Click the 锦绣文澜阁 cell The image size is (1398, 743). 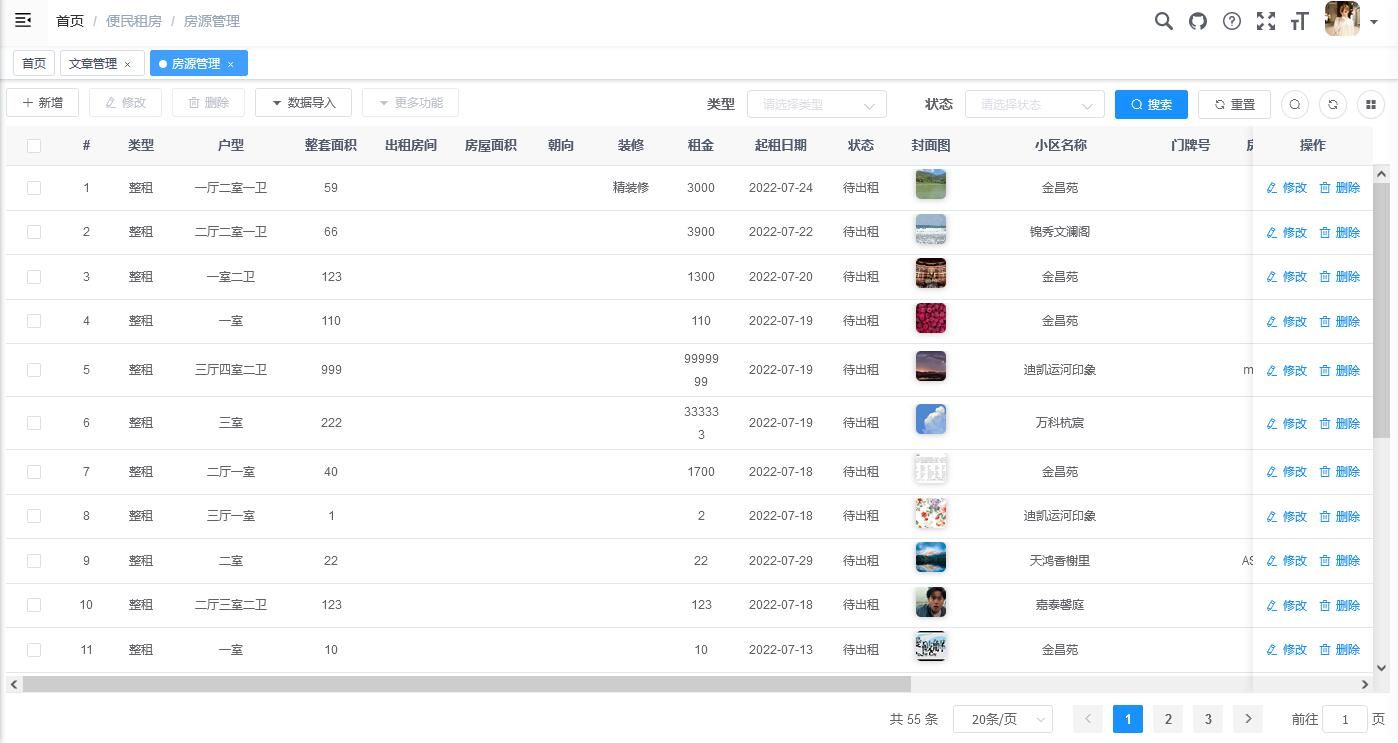pos(1060,232)
